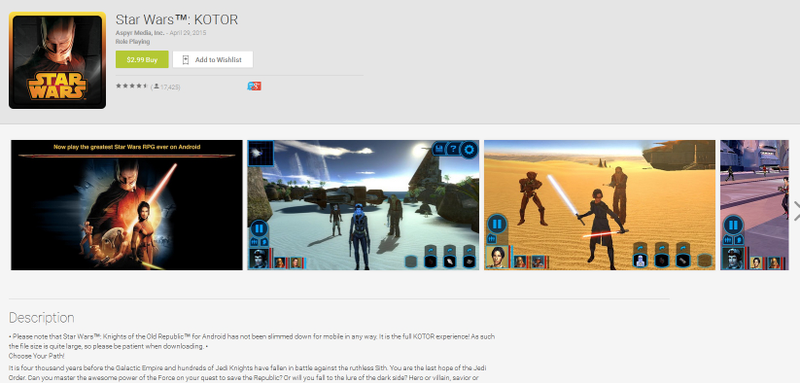Click the pause icon in the beach screenshot
This screenshot has height=383, width=800.
[259, 227]
